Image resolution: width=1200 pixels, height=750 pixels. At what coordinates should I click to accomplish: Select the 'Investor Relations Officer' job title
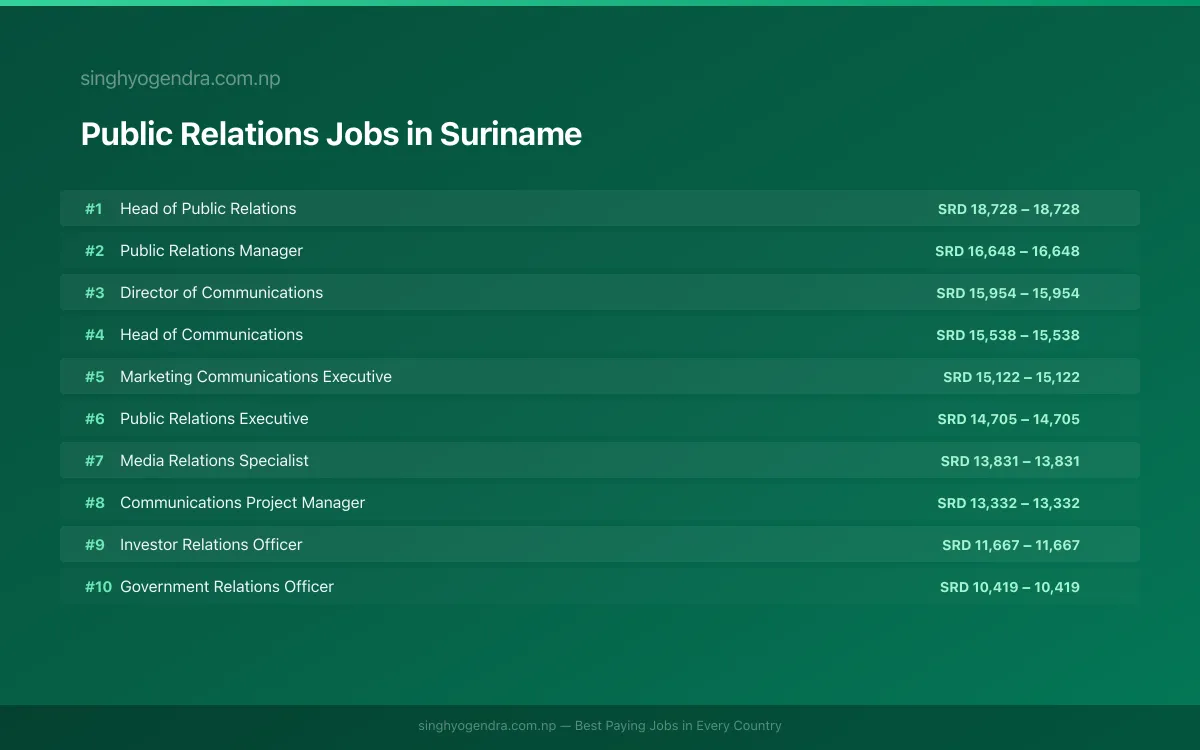[211, 545]
